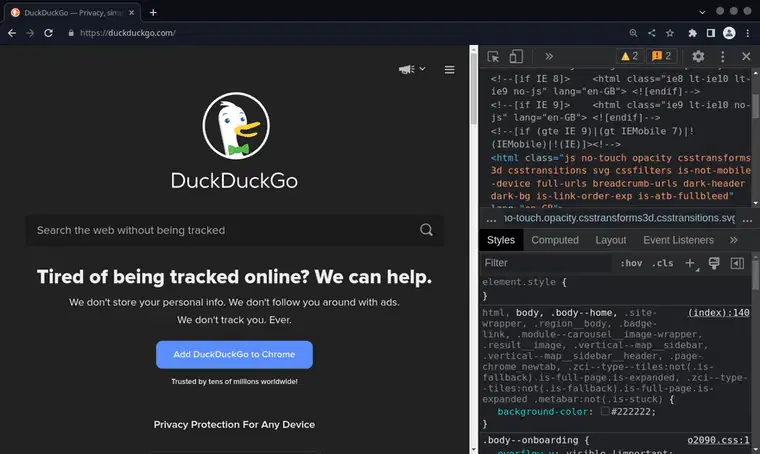Toggle the DevTools device toolbar icon
The height and width of the screenshot is (454, 760).
[516, 57]
